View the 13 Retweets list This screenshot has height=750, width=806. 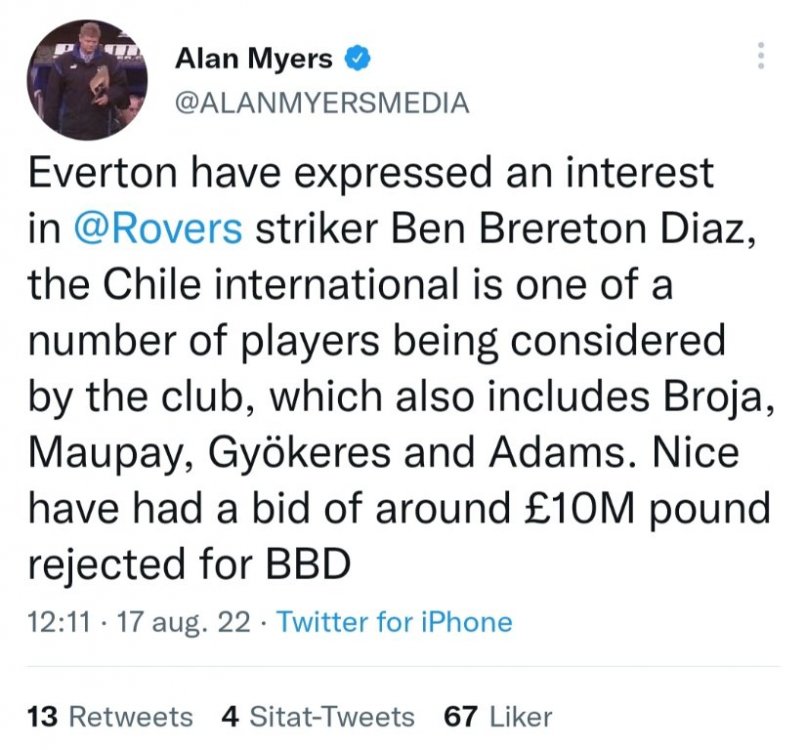(110, 717)
